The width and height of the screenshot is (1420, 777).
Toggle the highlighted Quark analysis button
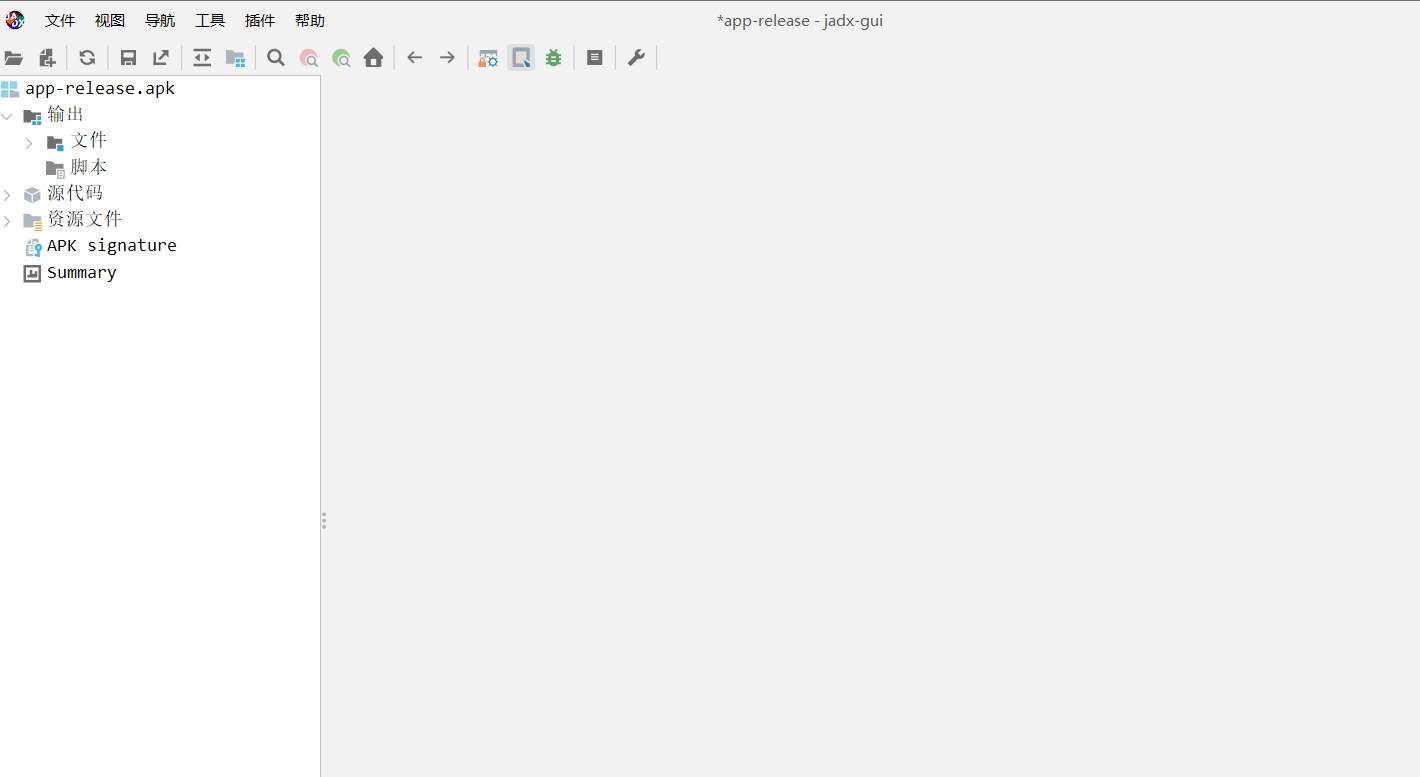(x=521, y=58)
